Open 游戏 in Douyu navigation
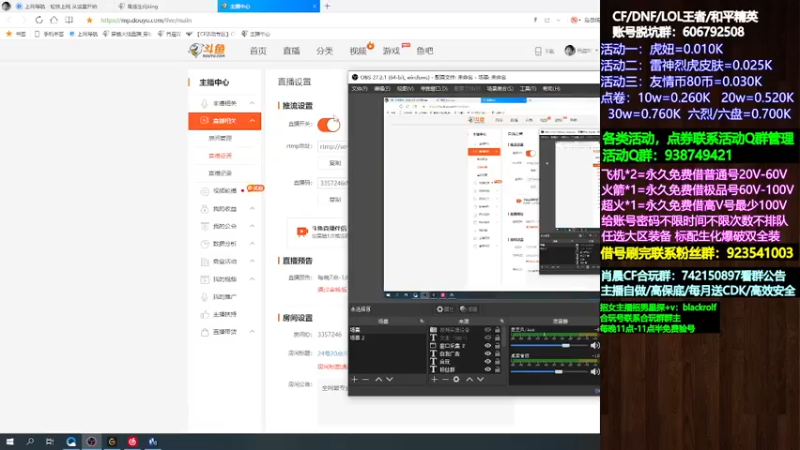This screenshot has height=450, width=800. [x=391, y=51]
